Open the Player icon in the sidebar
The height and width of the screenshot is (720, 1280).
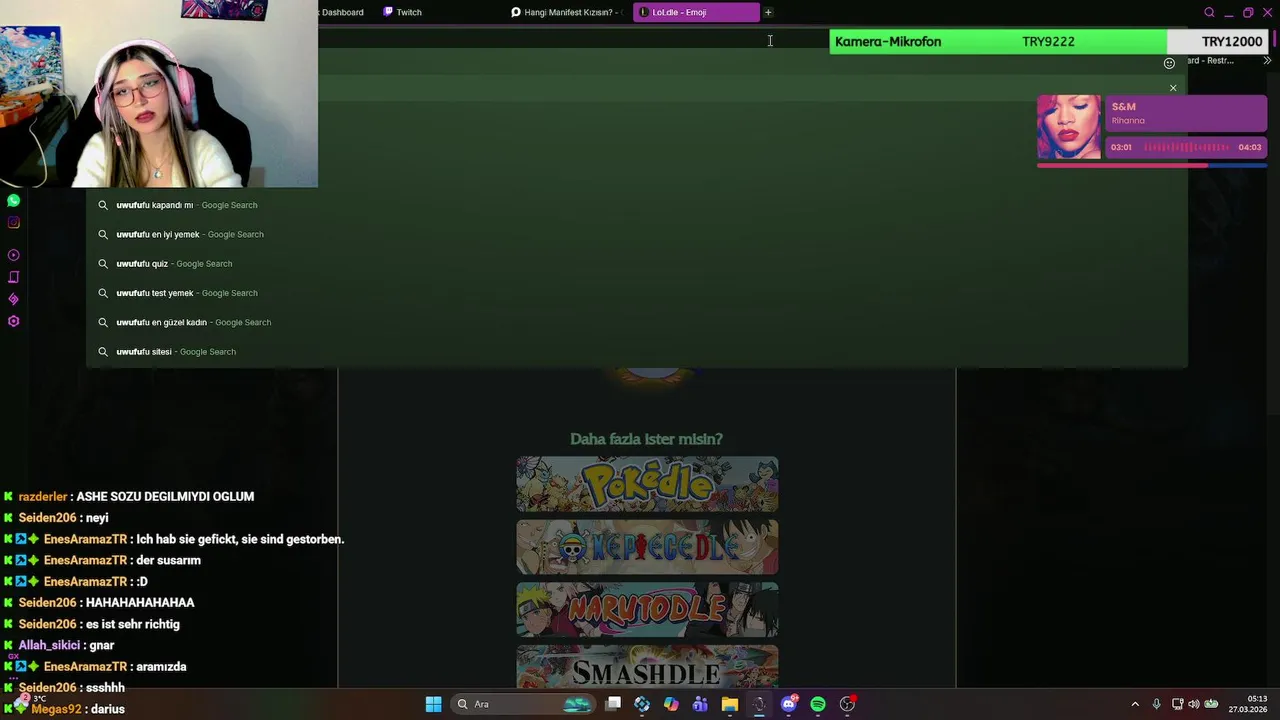(x=13, y=255)
